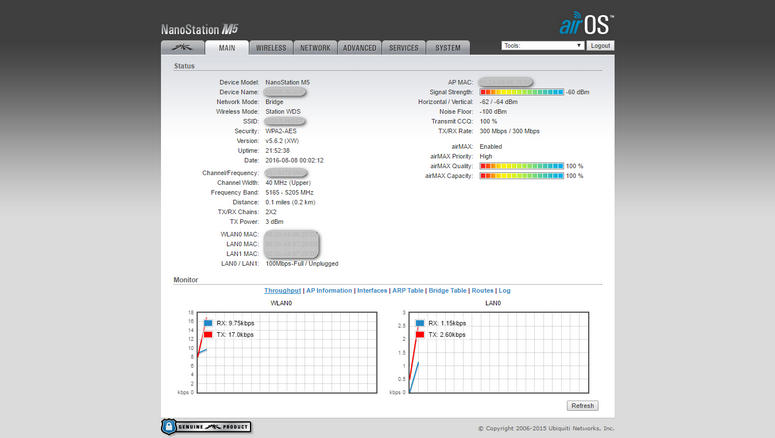Image resolution: width=775 pixels, height=438 pixels.
Task: Click the Refresh button
Action: pos(582,406)
